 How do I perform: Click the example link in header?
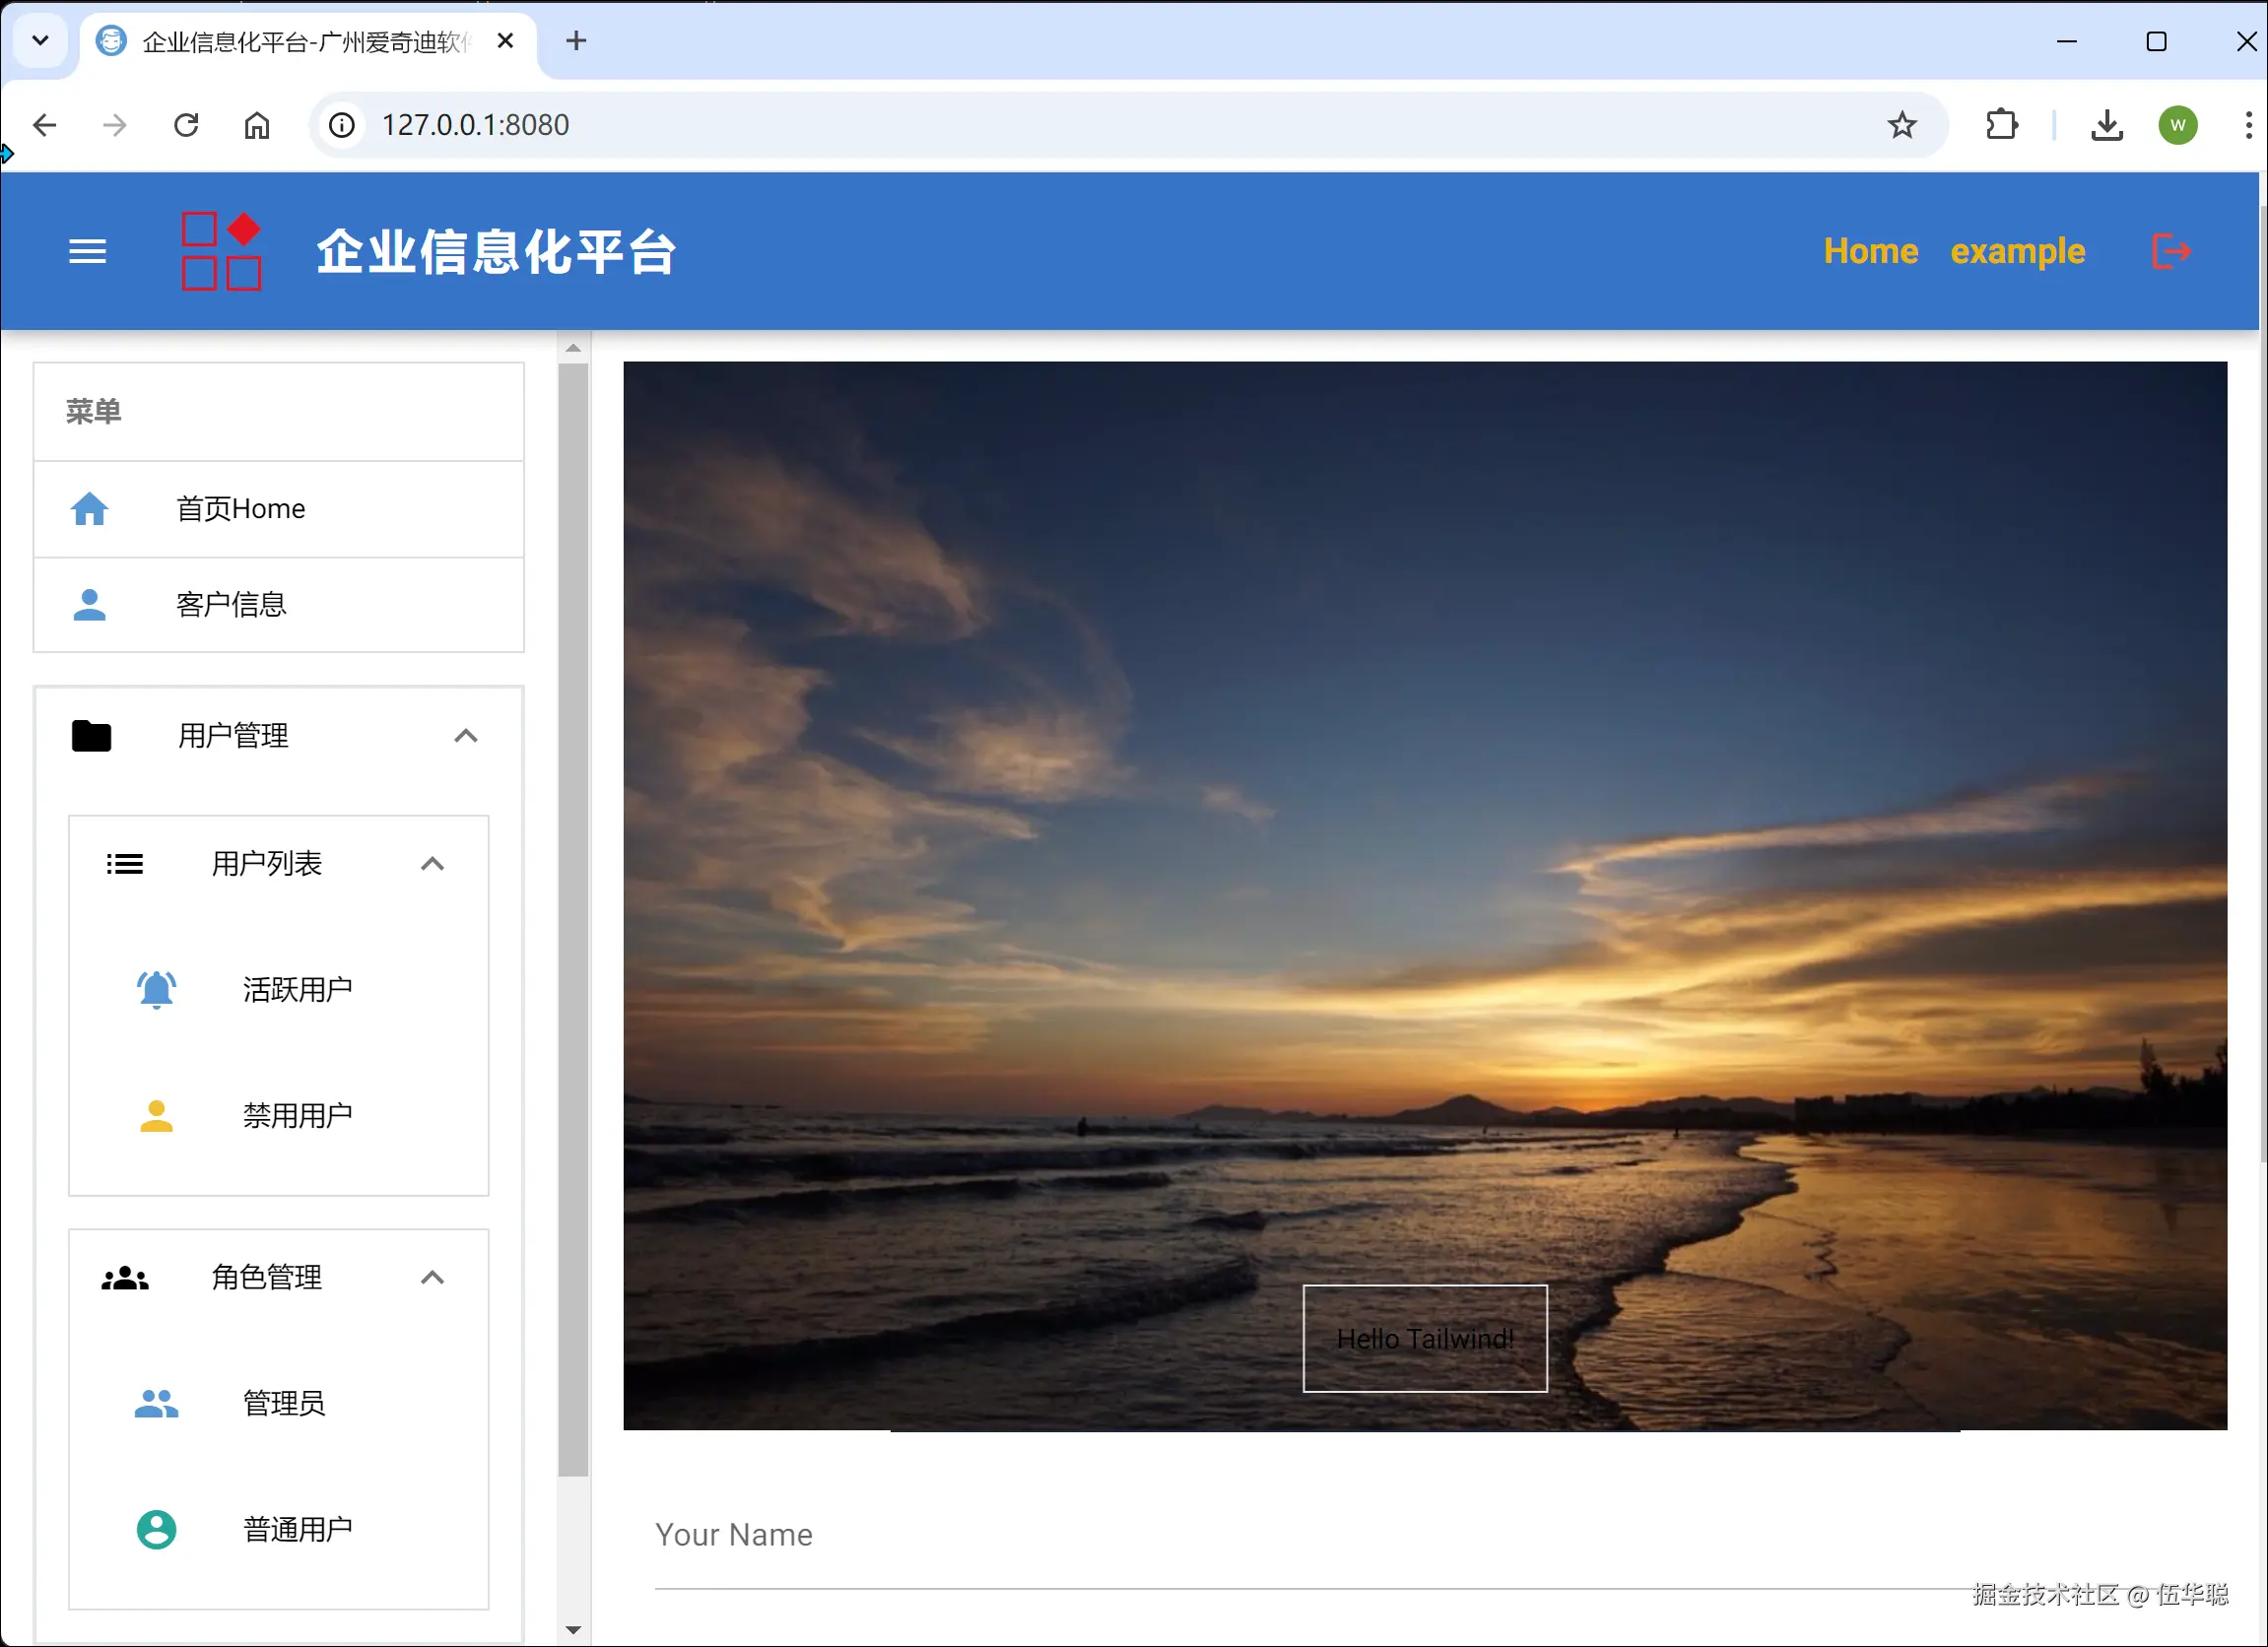(x=2017, y=251)
